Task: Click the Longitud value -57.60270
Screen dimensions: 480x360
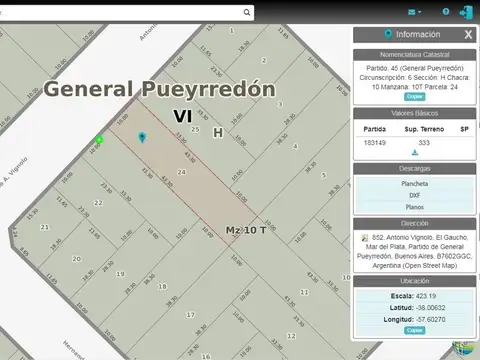Action: click(430, 319)
